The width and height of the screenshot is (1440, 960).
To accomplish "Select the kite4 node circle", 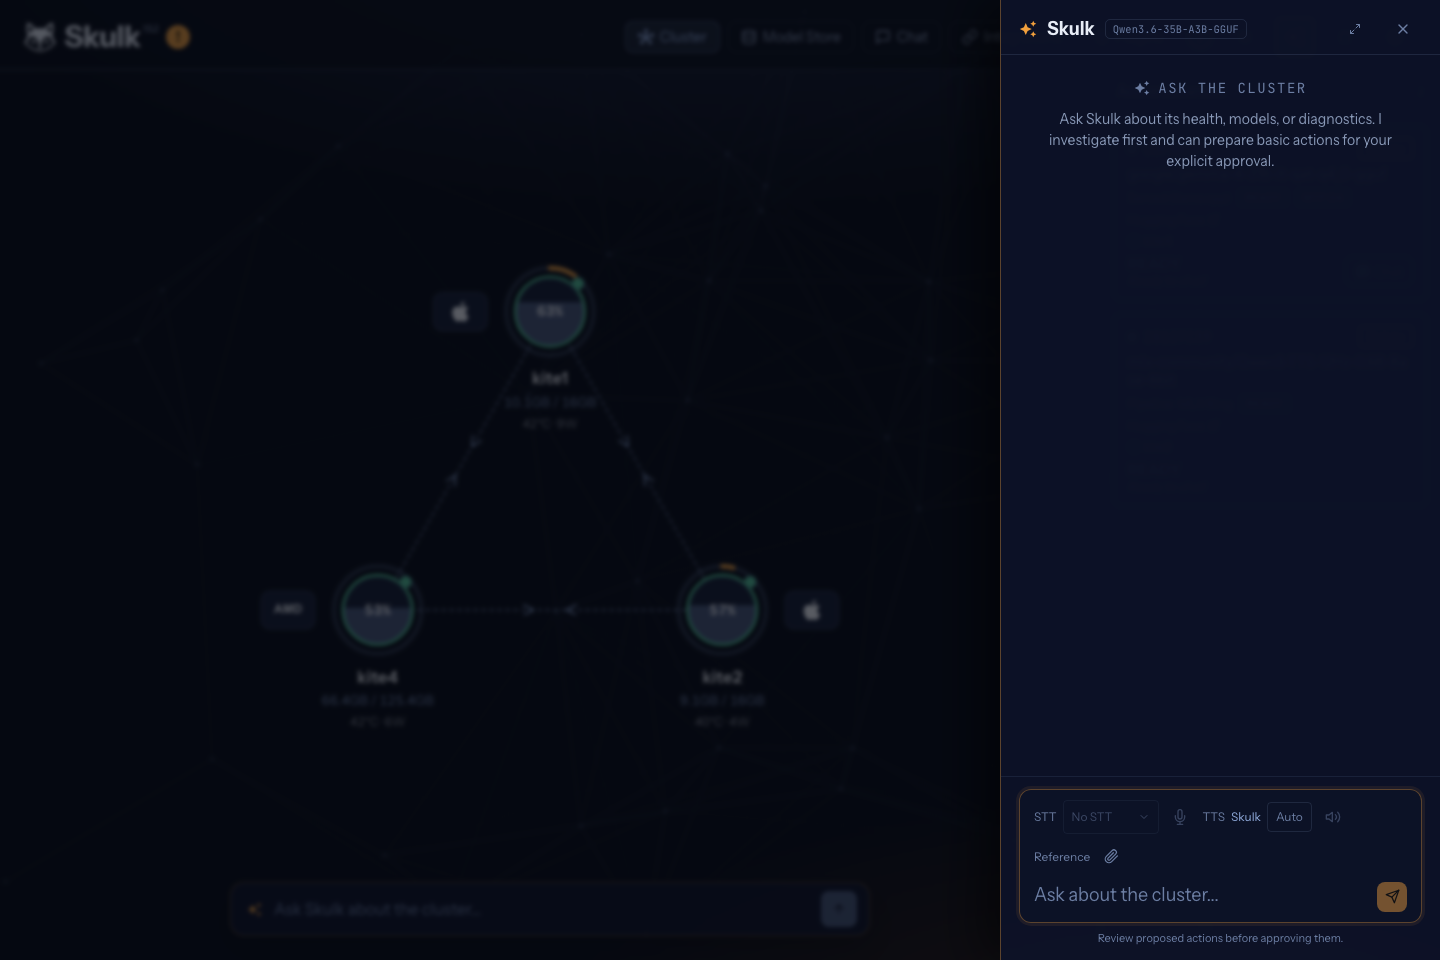I will [x=378, y=610].
